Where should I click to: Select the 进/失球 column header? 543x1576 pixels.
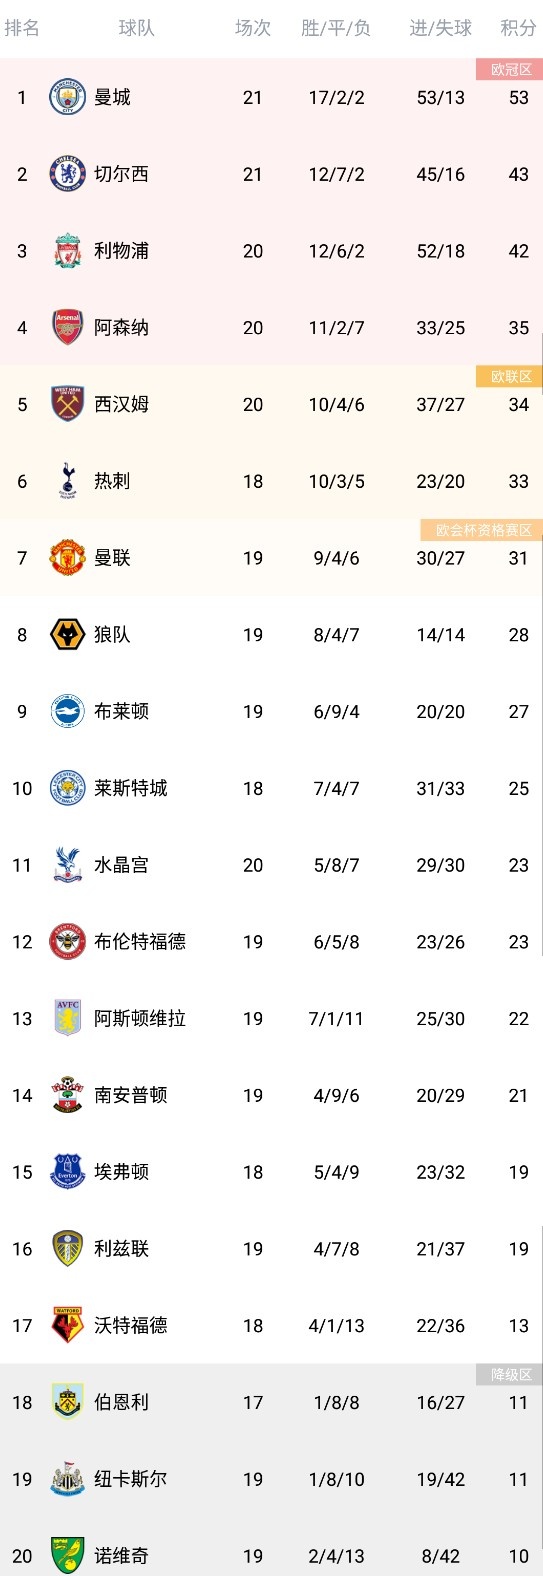[x=441, y=28]
